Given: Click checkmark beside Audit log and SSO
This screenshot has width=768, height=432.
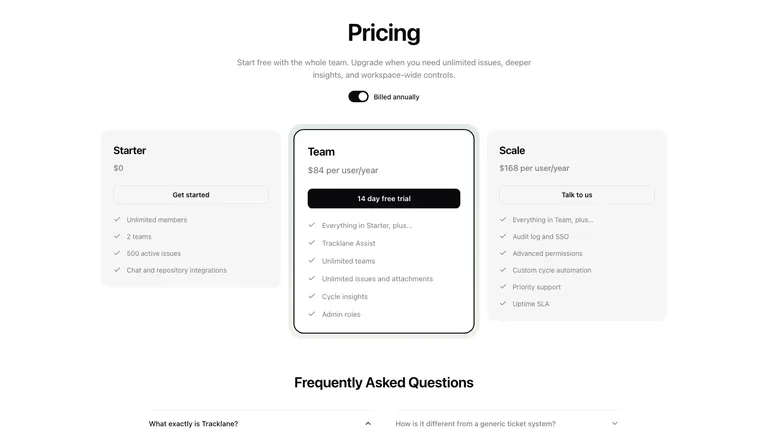Looking at the screenshot, I should 503,236.
